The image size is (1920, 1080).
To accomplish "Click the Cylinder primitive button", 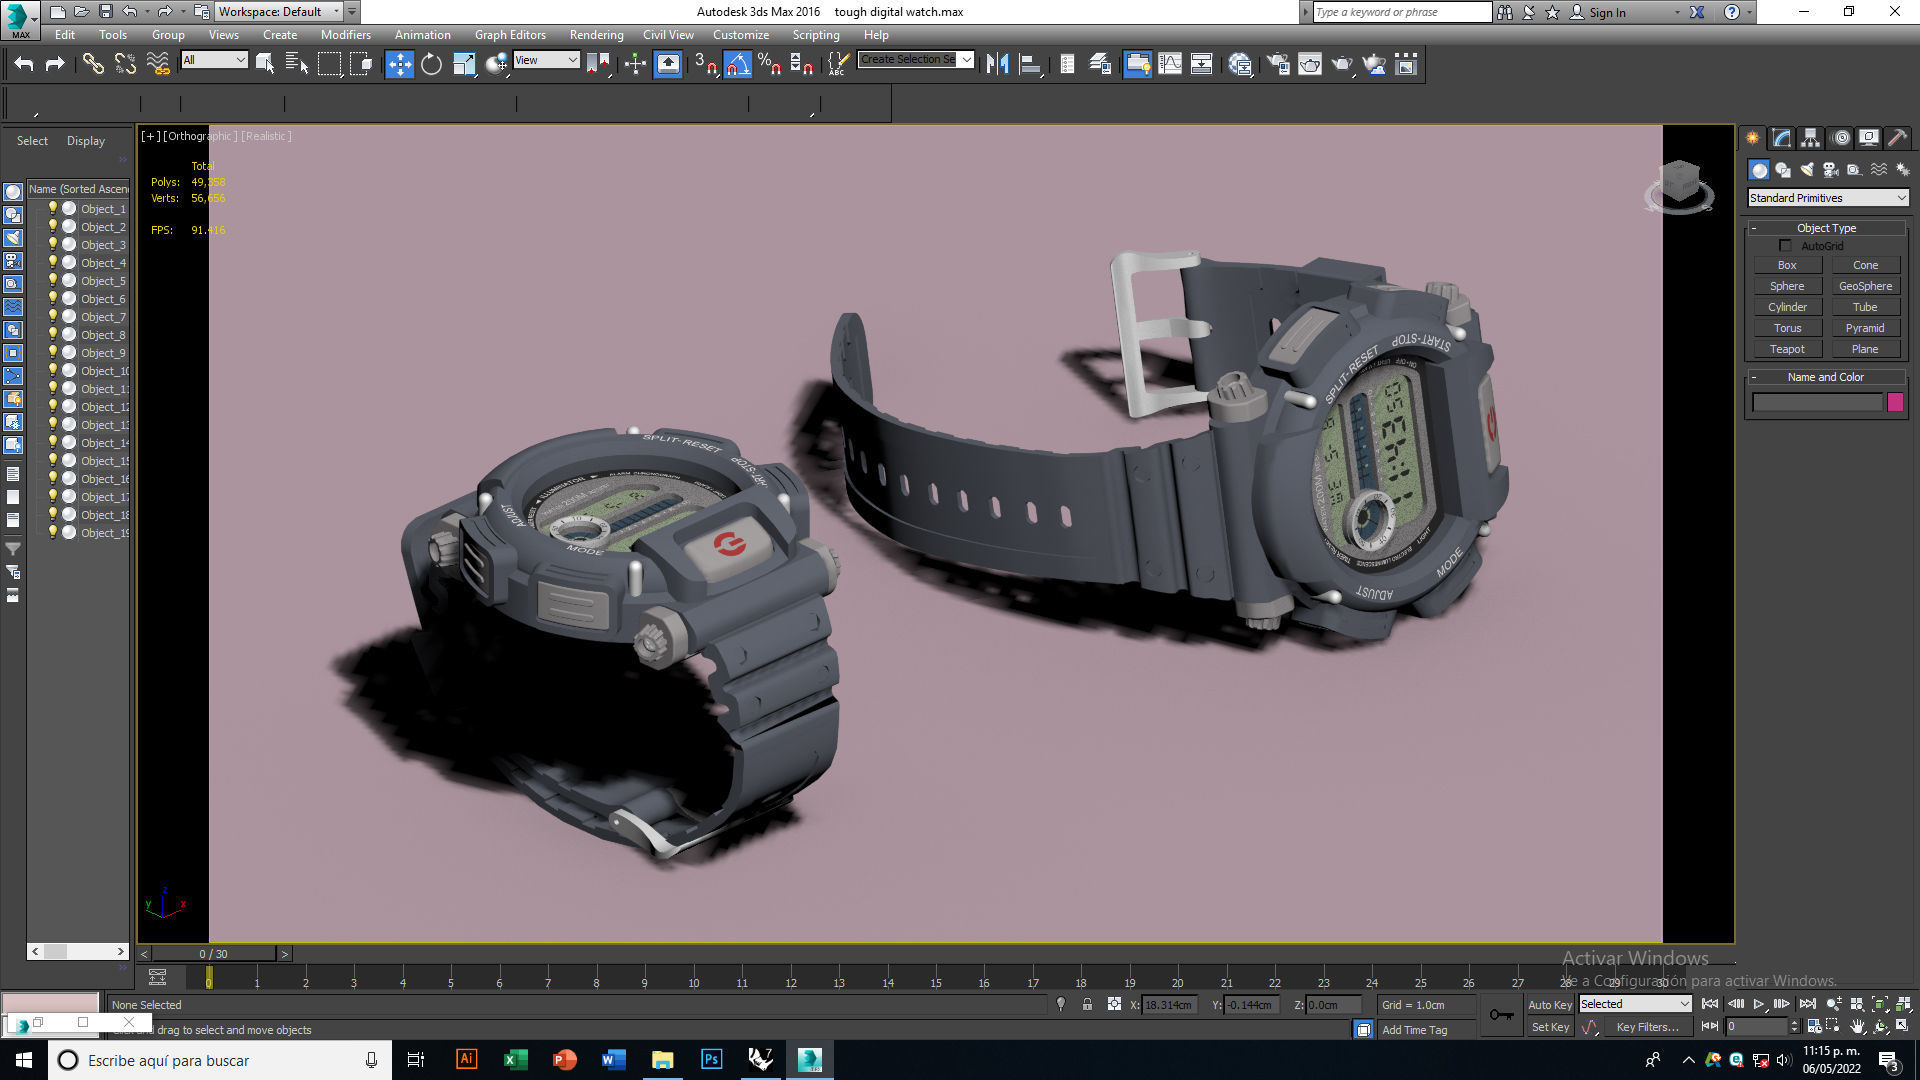I will [x=1787, y=307].
